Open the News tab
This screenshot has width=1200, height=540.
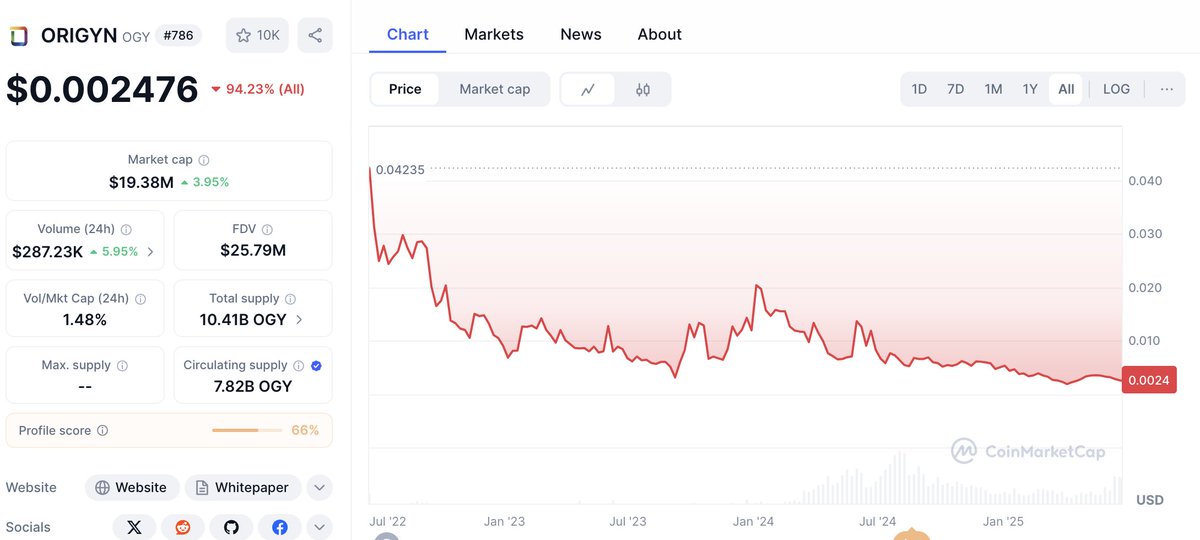pos(581,34)
